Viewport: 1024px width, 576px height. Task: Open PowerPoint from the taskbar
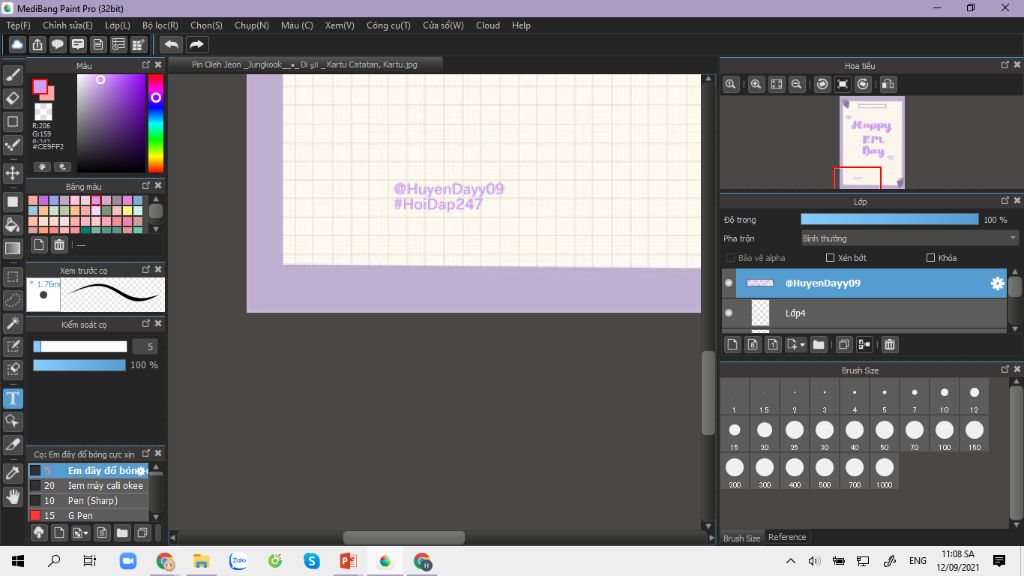(x=348, y=561)
